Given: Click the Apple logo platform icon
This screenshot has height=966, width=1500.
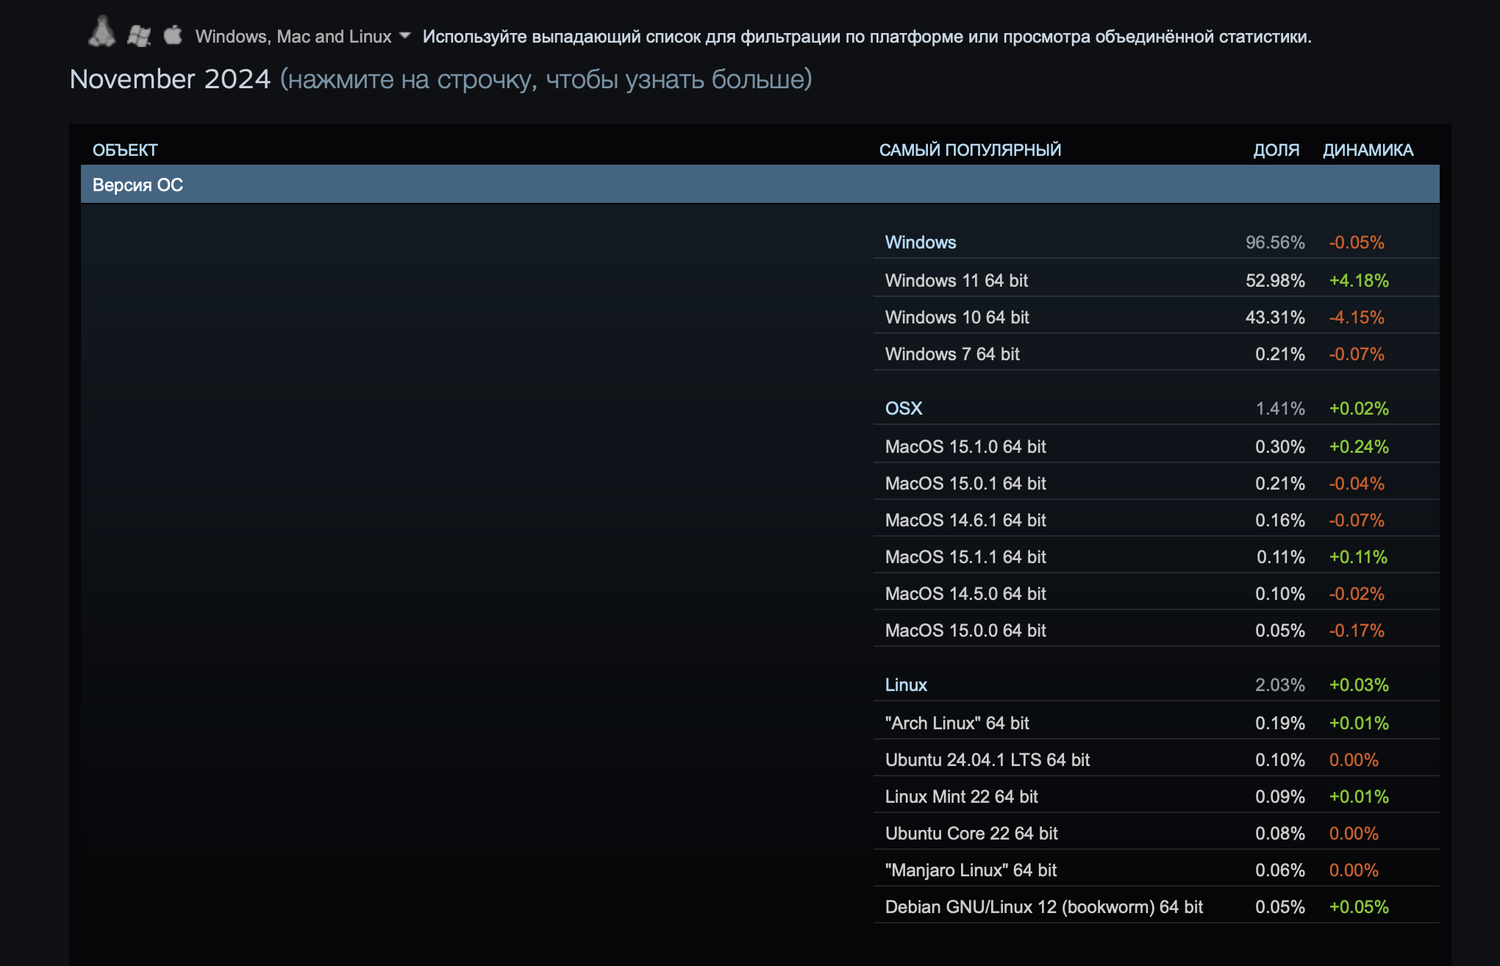Looking at the screenshot, I should (173, 35).
